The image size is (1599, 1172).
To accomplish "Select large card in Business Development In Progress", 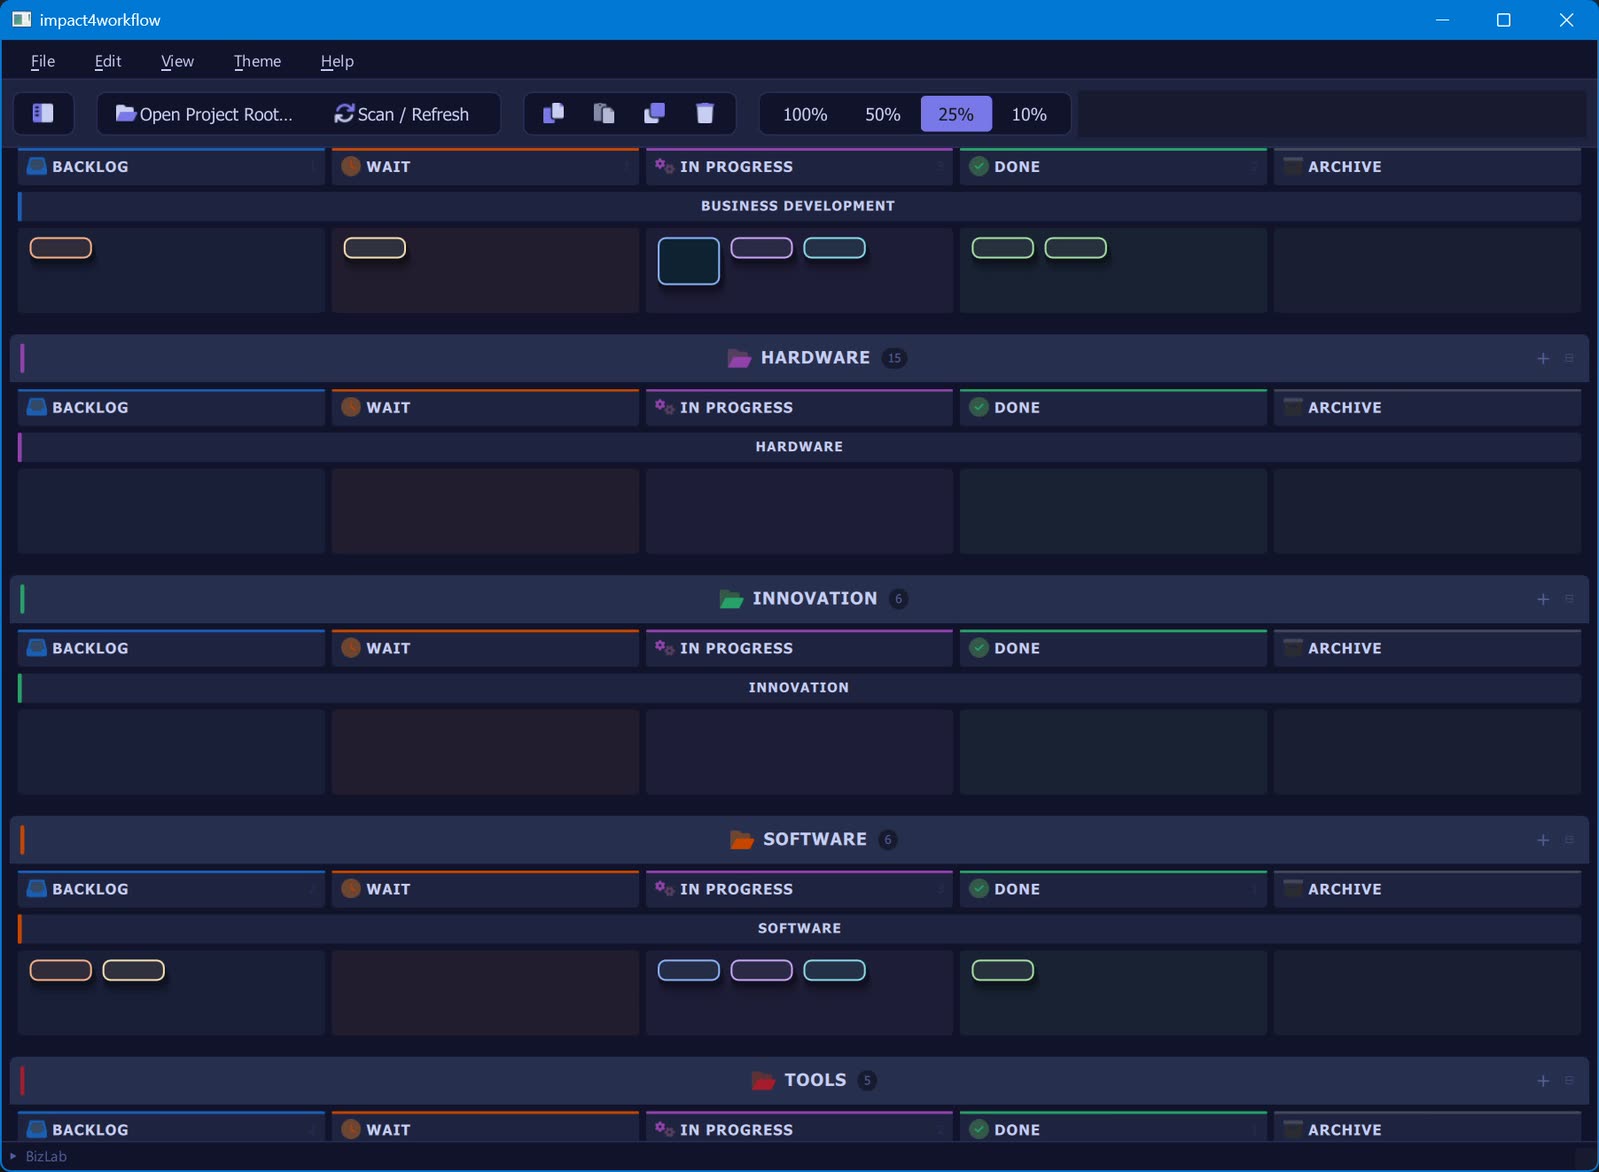I will [689, 261].
